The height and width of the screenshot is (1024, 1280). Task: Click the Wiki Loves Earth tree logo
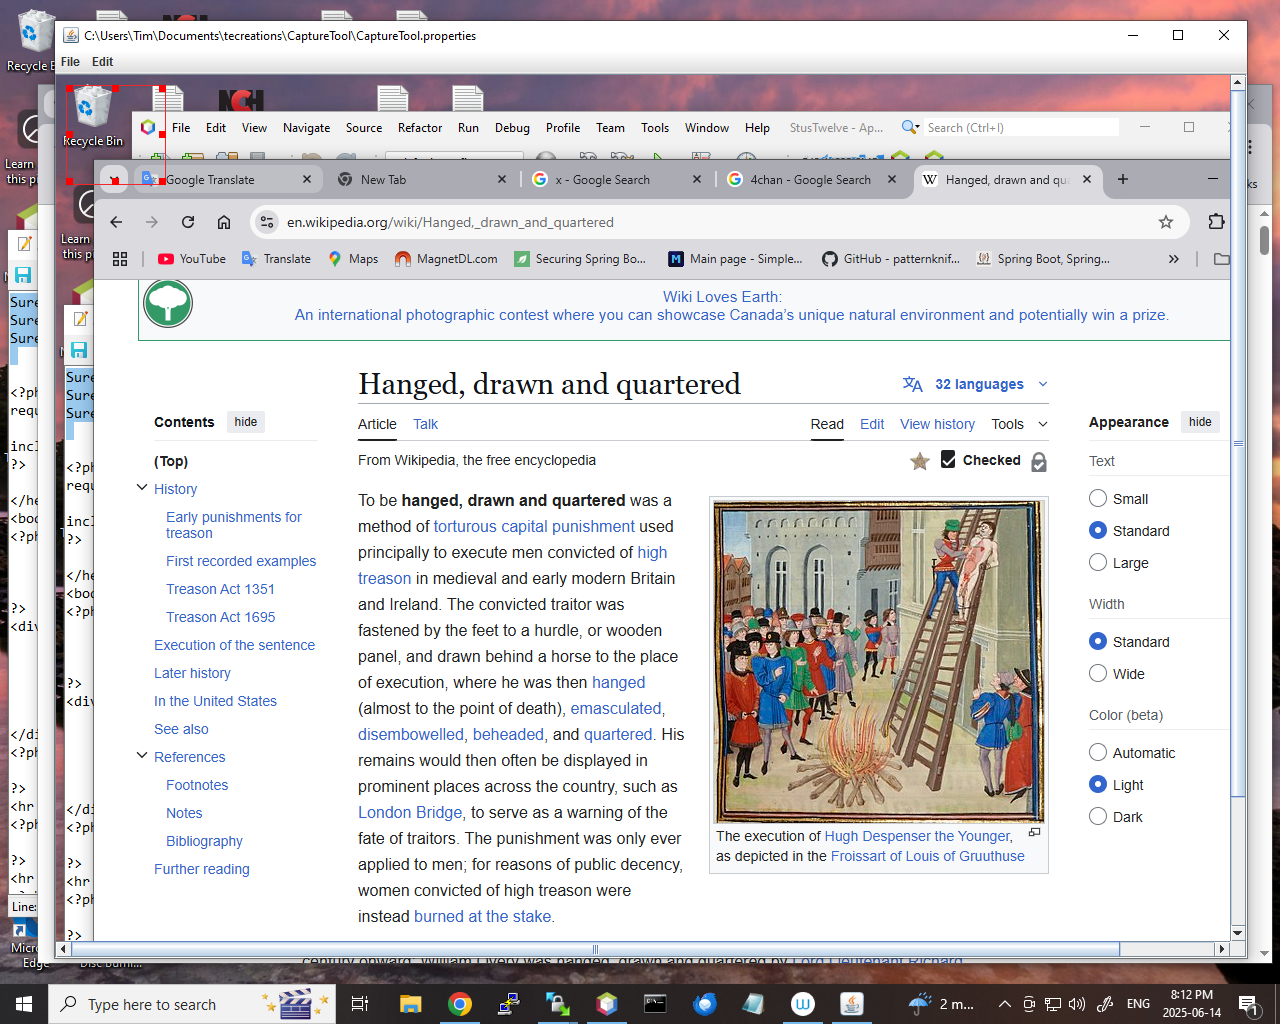pyautogui.click(x=168, y=303)
